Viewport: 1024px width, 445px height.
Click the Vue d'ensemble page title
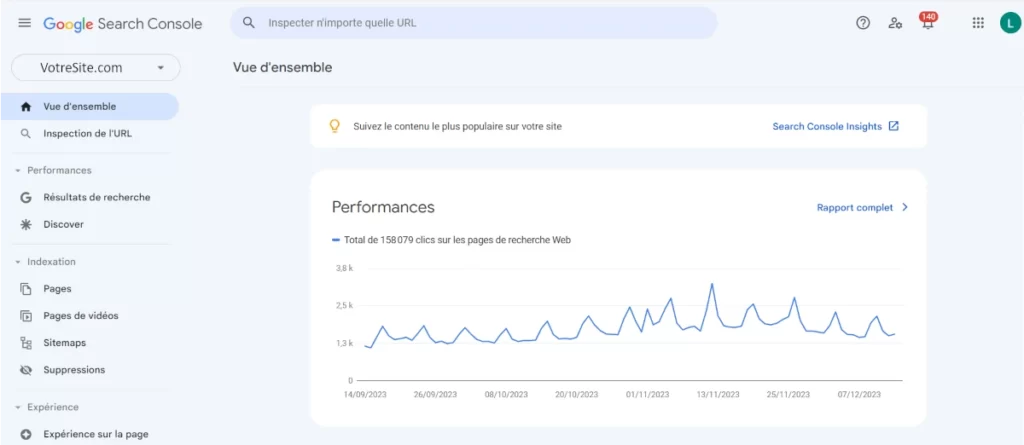(x=282, y=67)
